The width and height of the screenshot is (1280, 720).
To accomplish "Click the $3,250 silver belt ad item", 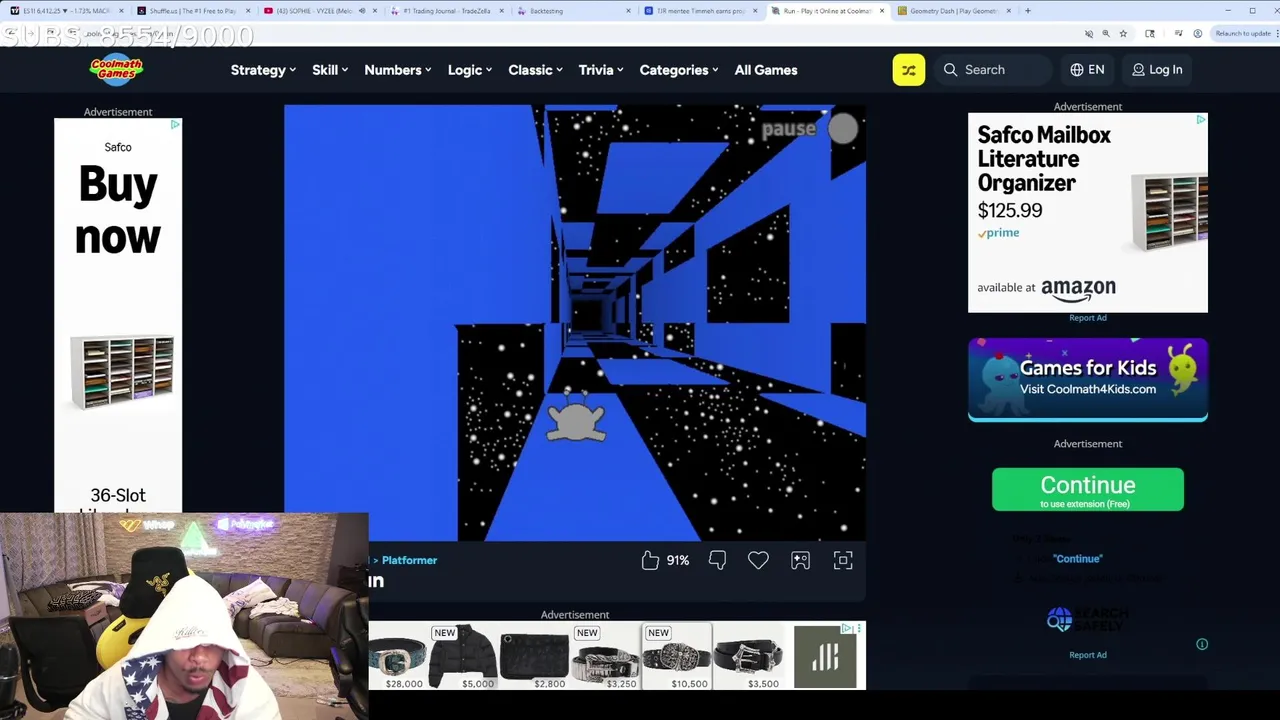I will click(x=607, y=656).
